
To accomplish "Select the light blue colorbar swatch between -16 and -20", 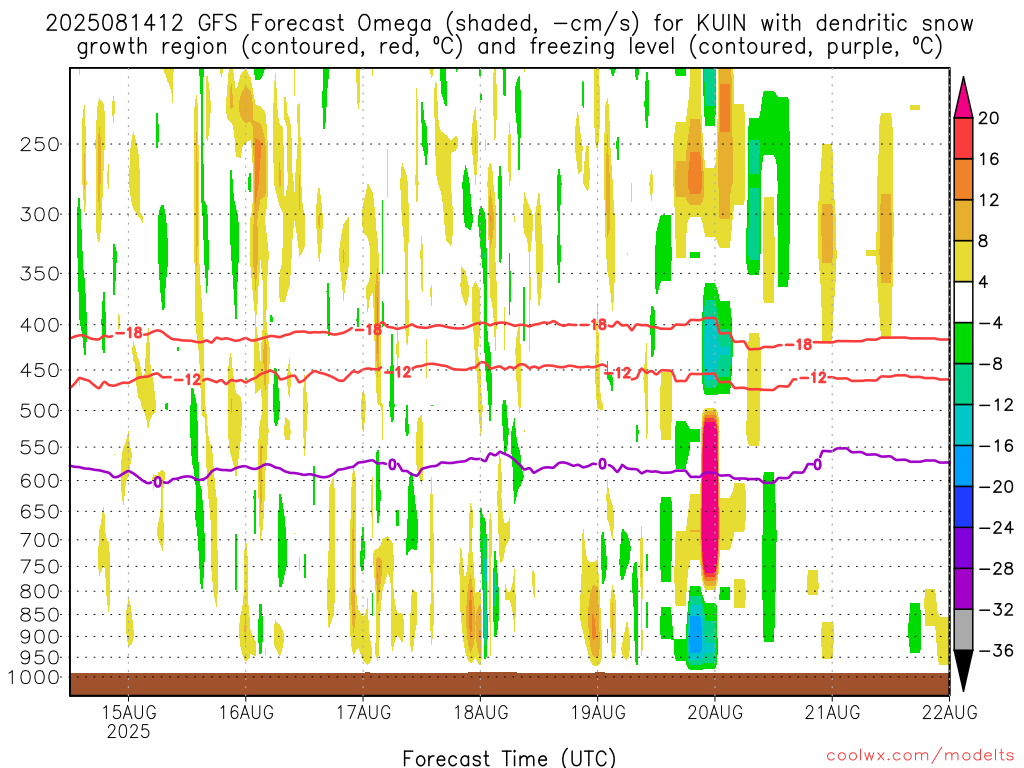I will point(963,466).
